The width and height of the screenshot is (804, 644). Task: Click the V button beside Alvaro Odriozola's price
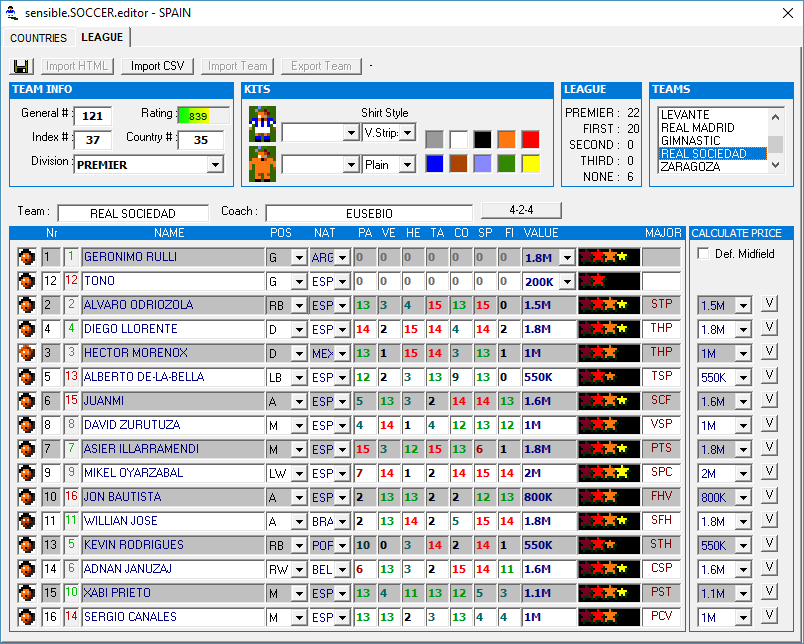(x=769, y=304)
